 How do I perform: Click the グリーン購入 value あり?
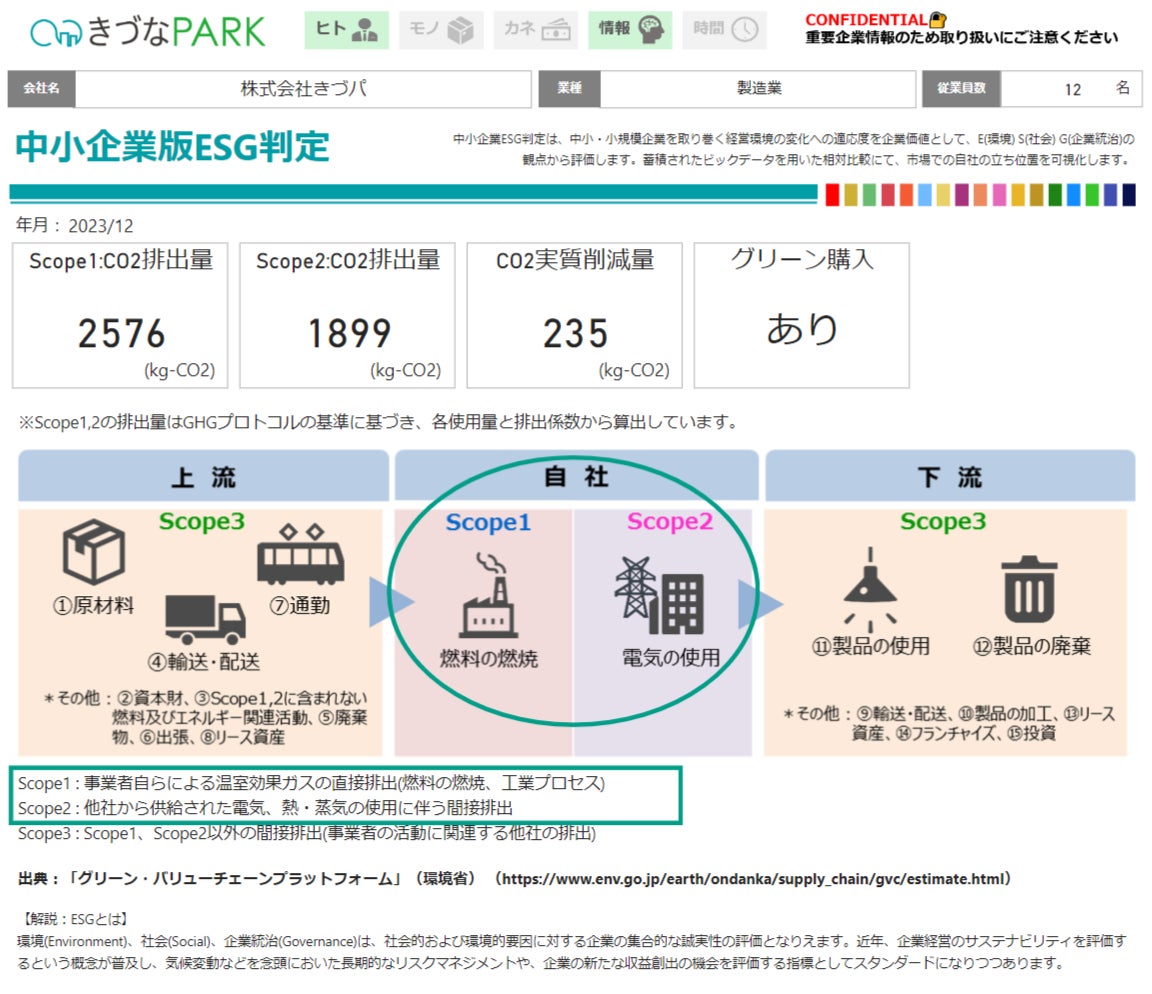click(x=802, y=328)
